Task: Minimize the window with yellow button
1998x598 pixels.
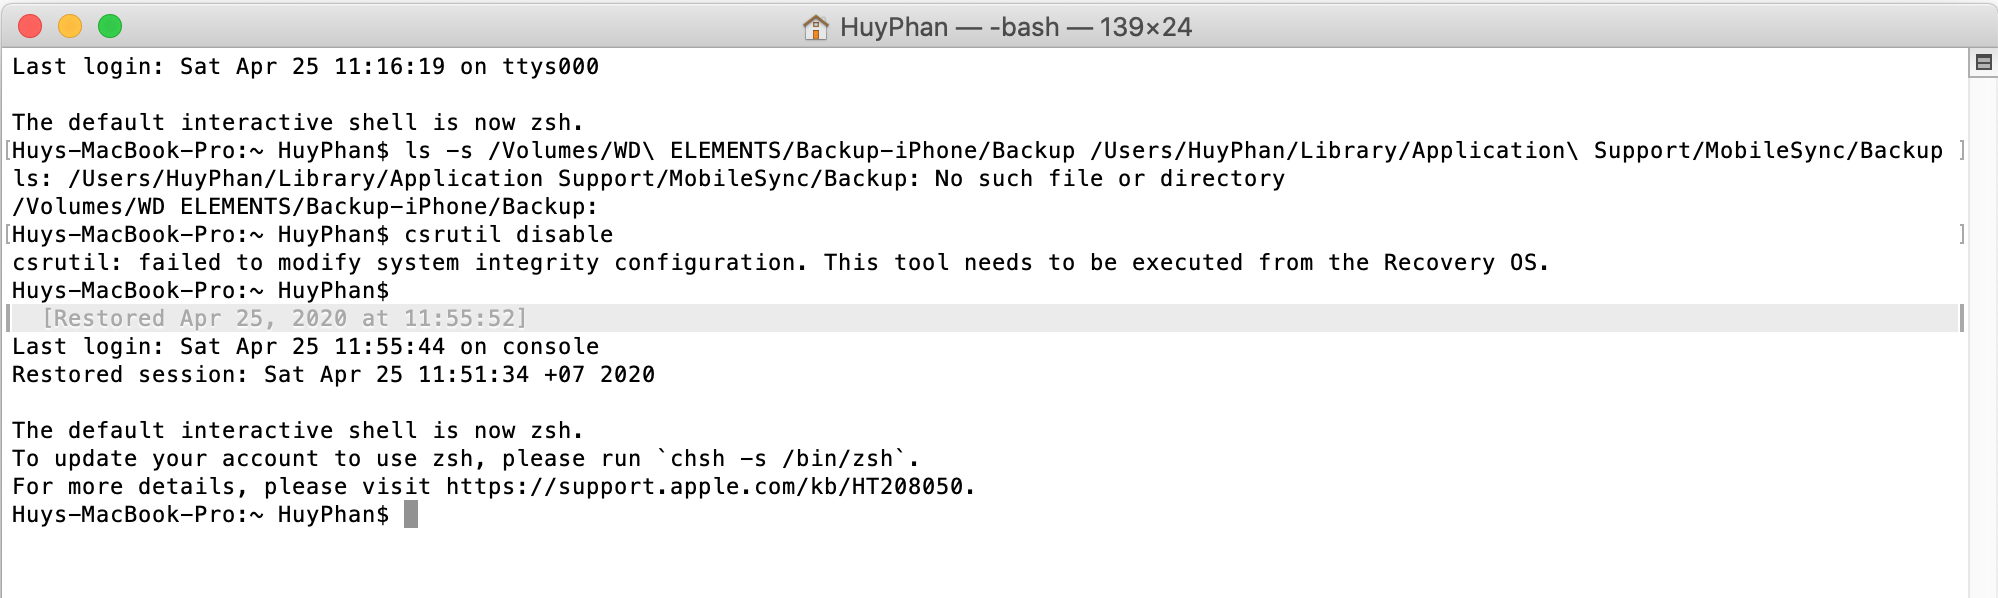Action: [70, 26]
